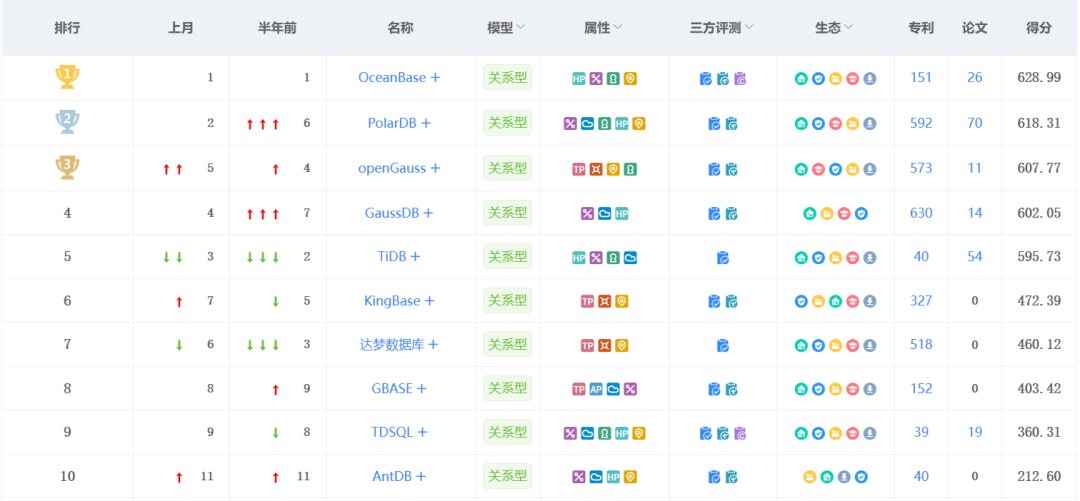
Task: Click the green keyhole attribute icon in TiDB row
Action: coord(613,258)
